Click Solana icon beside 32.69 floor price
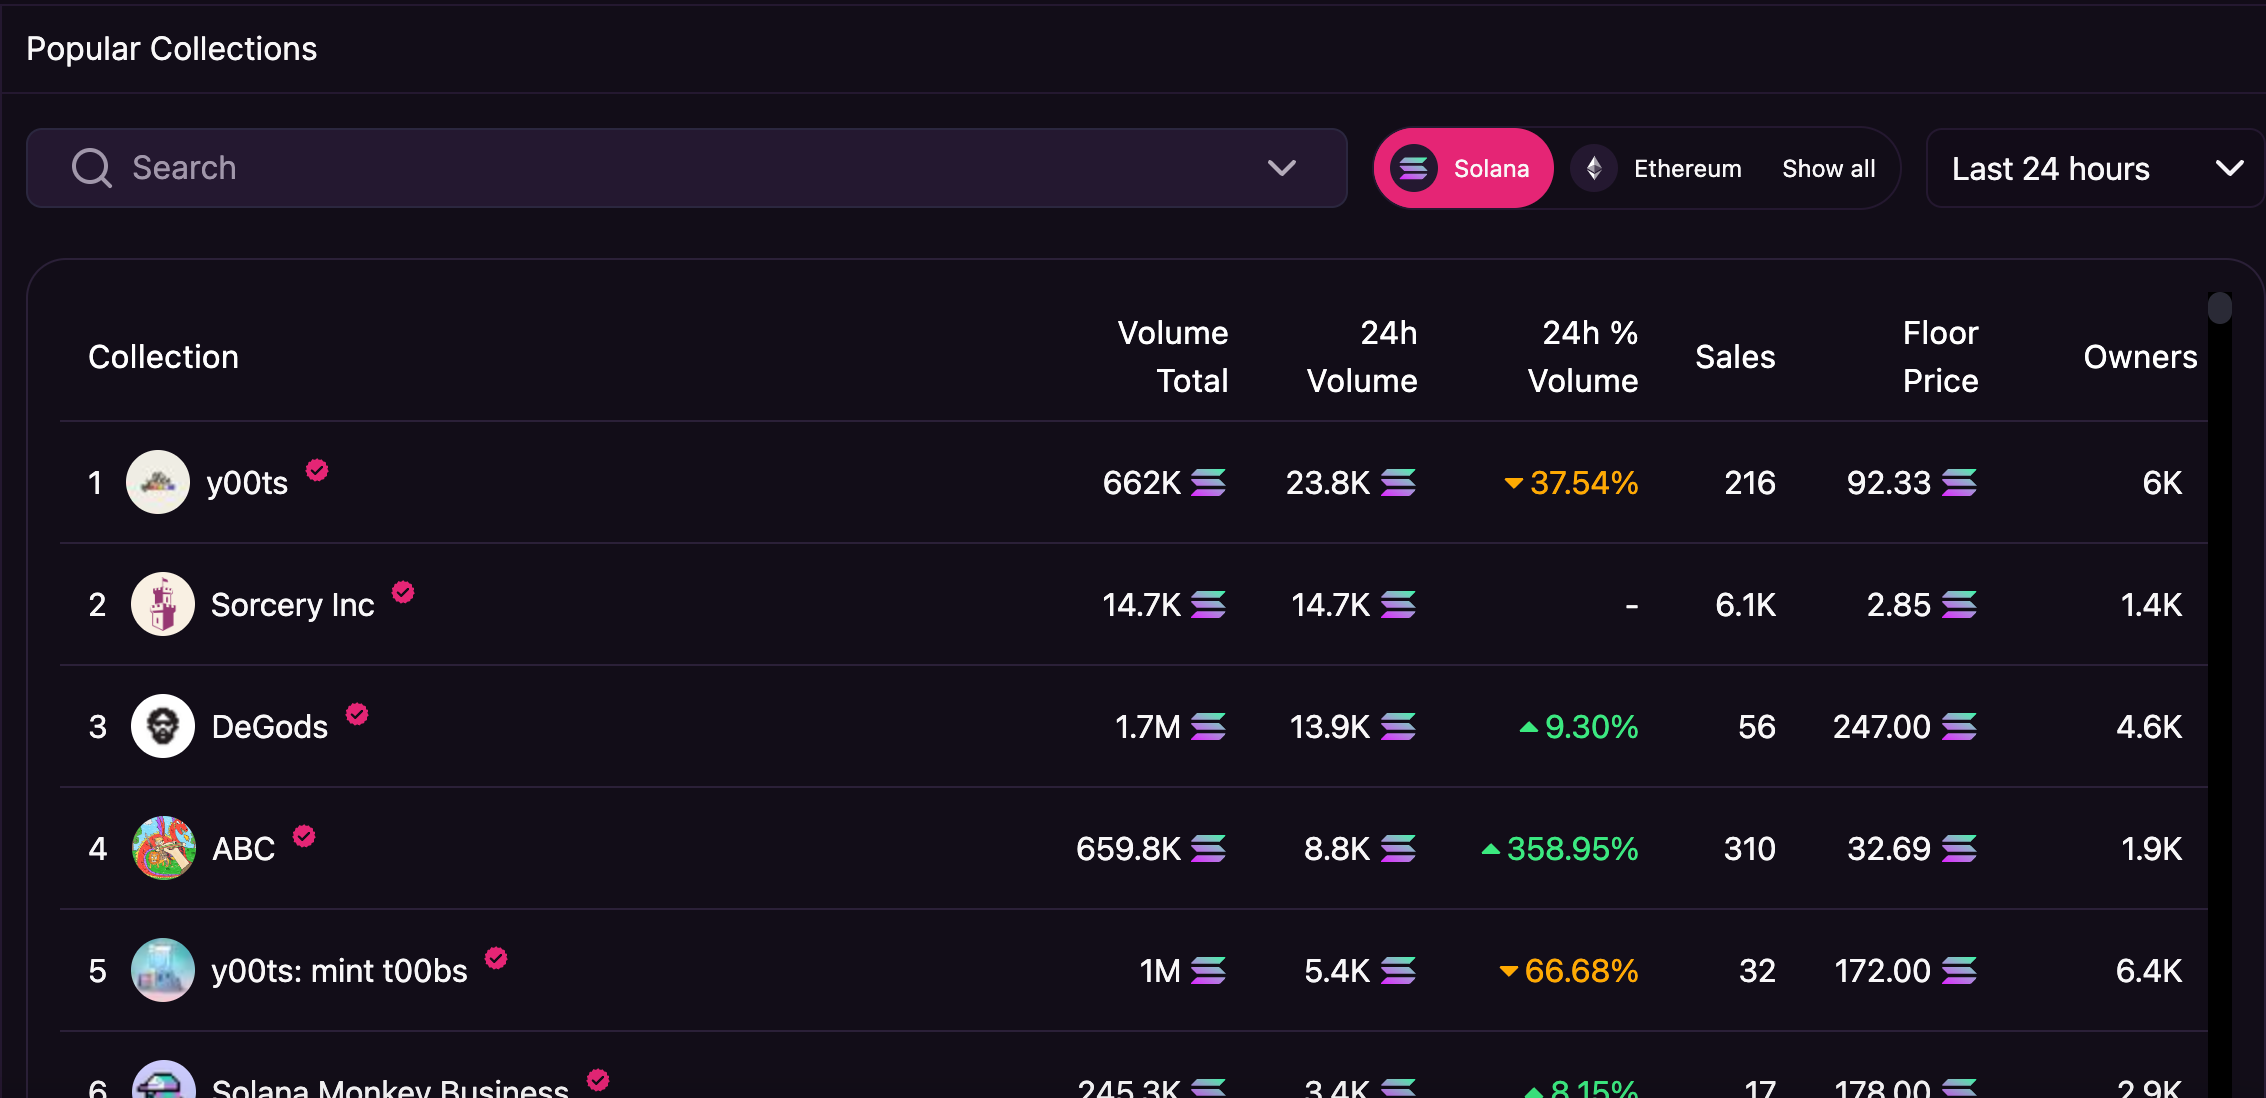The width and height of the screenshot is (2266, 1098). click(1959, 849)
